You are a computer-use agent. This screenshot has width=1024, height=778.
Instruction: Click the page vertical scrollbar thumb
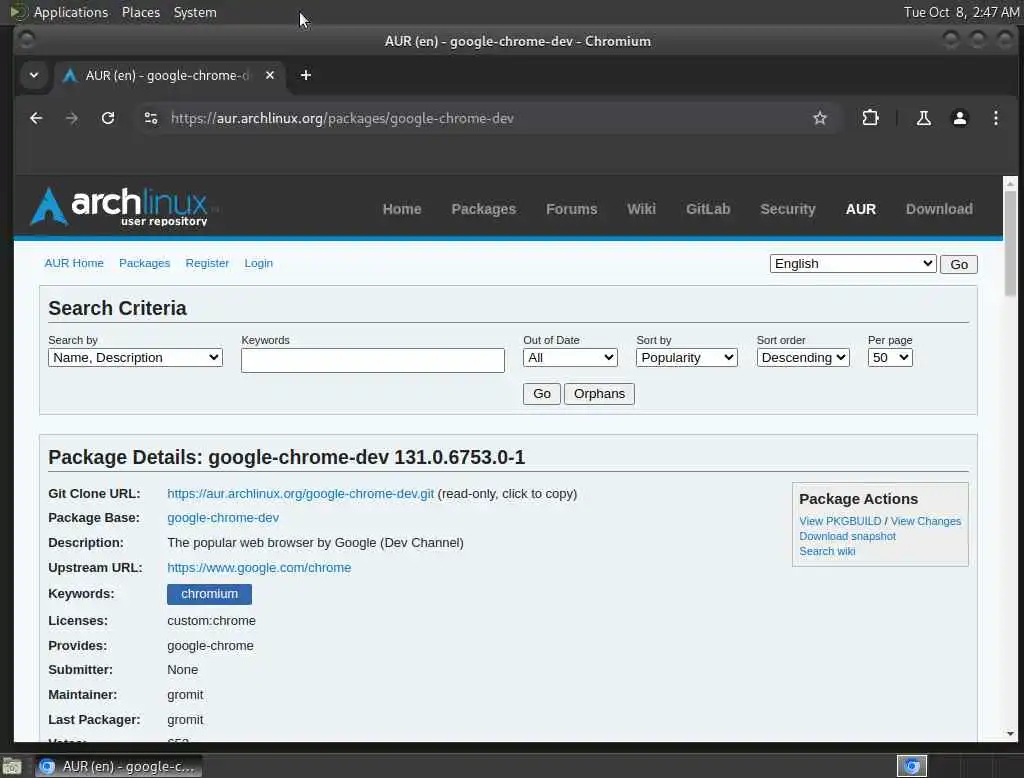(1010, 243)
